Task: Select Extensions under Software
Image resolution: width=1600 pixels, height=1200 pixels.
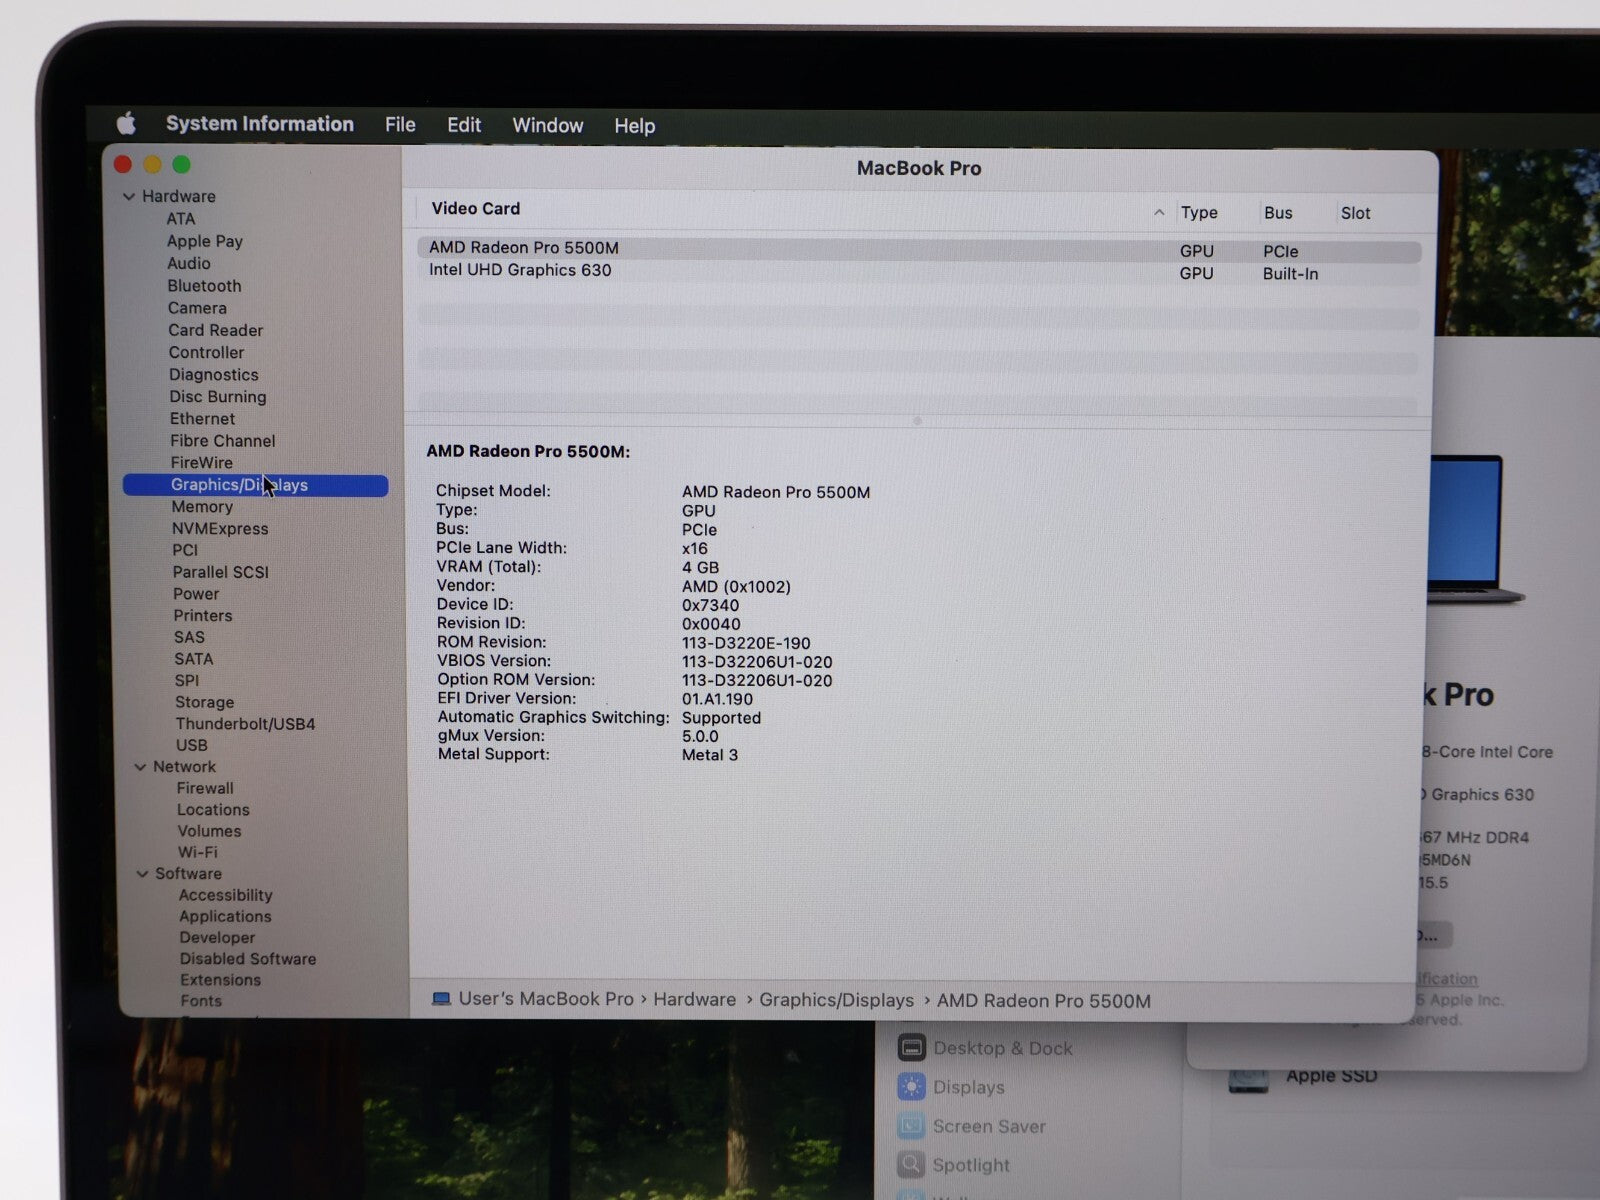Action: (x=220, y=980)
